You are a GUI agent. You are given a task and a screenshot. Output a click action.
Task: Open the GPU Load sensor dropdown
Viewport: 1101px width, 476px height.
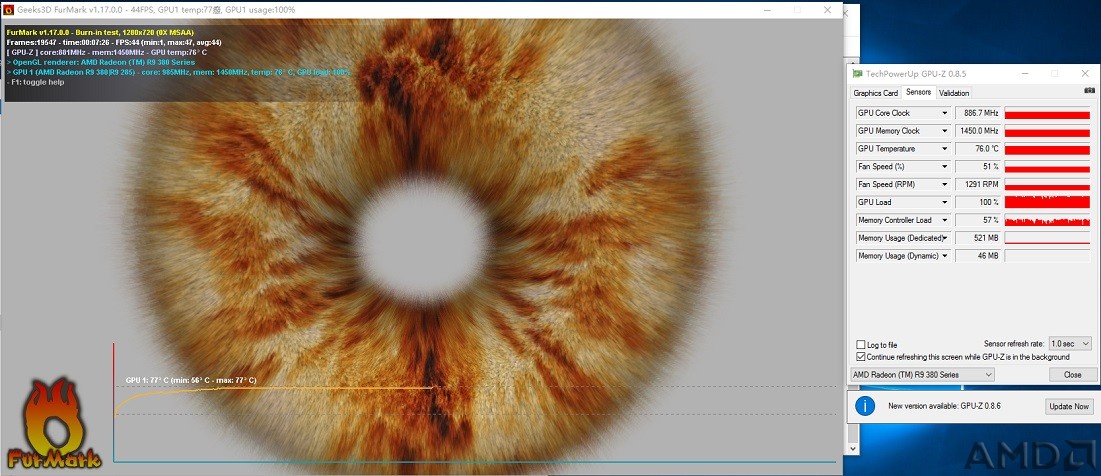(x=945, y=202)
